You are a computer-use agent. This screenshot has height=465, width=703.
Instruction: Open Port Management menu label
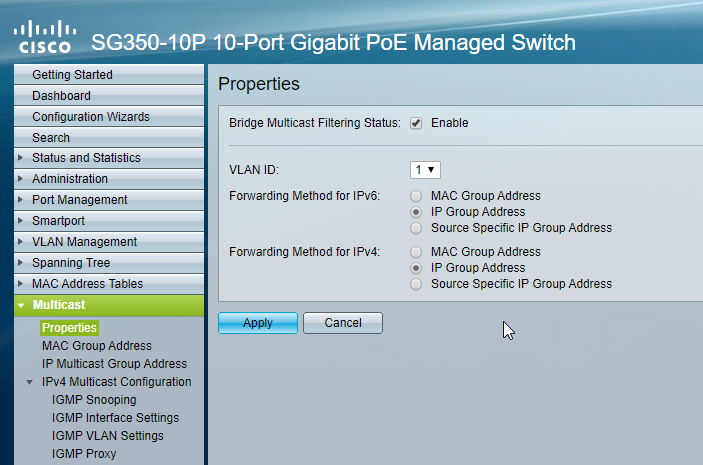80,200
